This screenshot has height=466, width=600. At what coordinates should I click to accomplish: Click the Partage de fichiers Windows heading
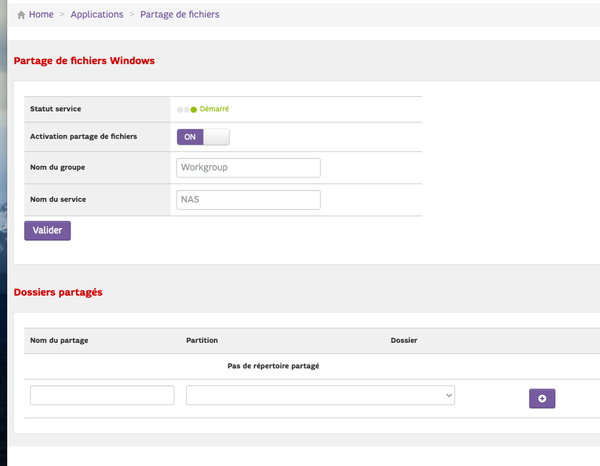click(x=84, y=61)
